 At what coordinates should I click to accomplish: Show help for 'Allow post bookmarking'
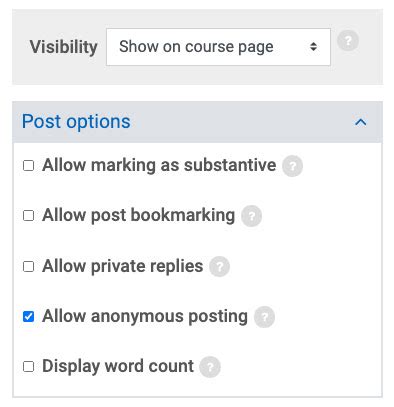[x=251, y=216]
